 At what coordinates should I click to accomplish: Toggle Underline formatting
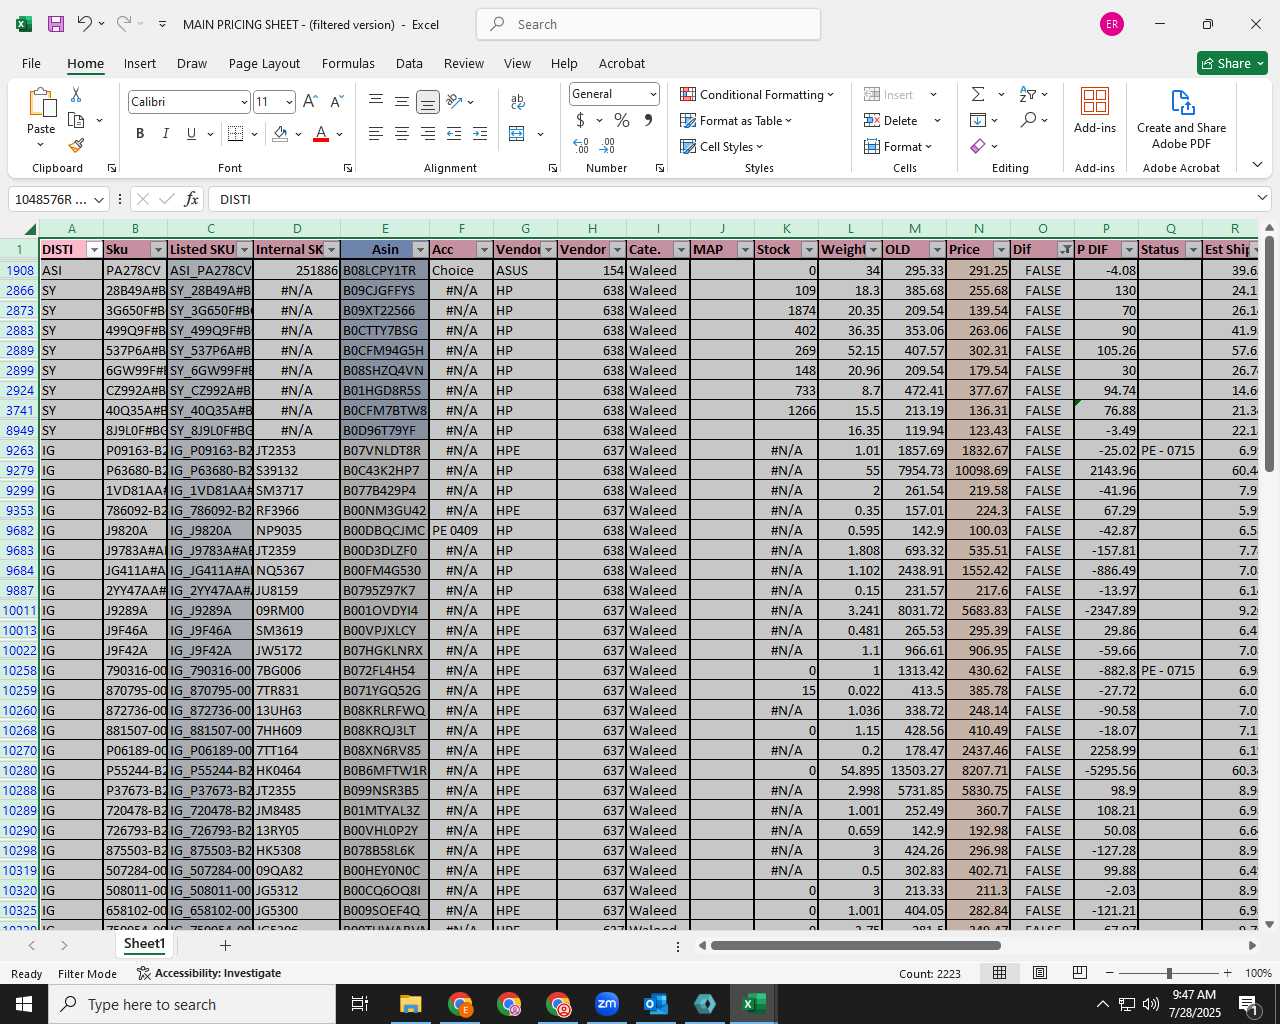191,133
